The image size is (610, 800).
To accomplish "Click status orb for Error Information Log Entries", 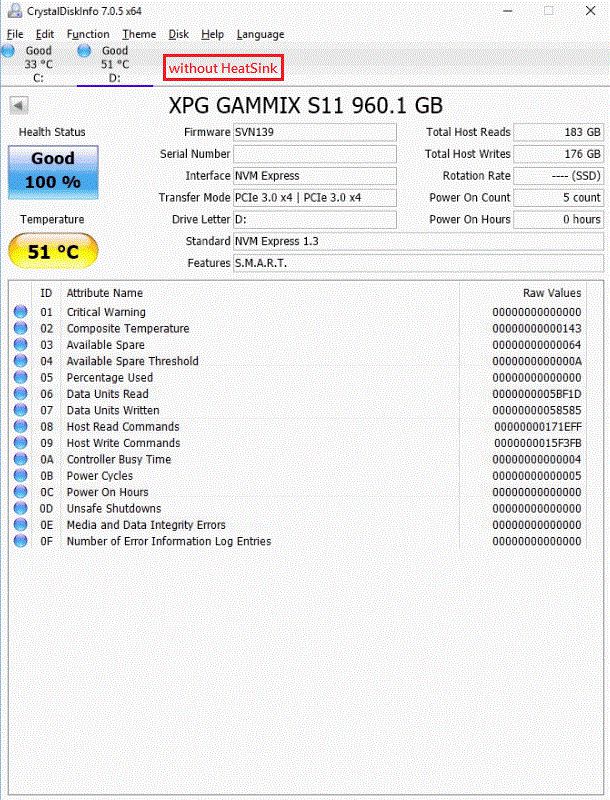I will (x=20, y=540).
